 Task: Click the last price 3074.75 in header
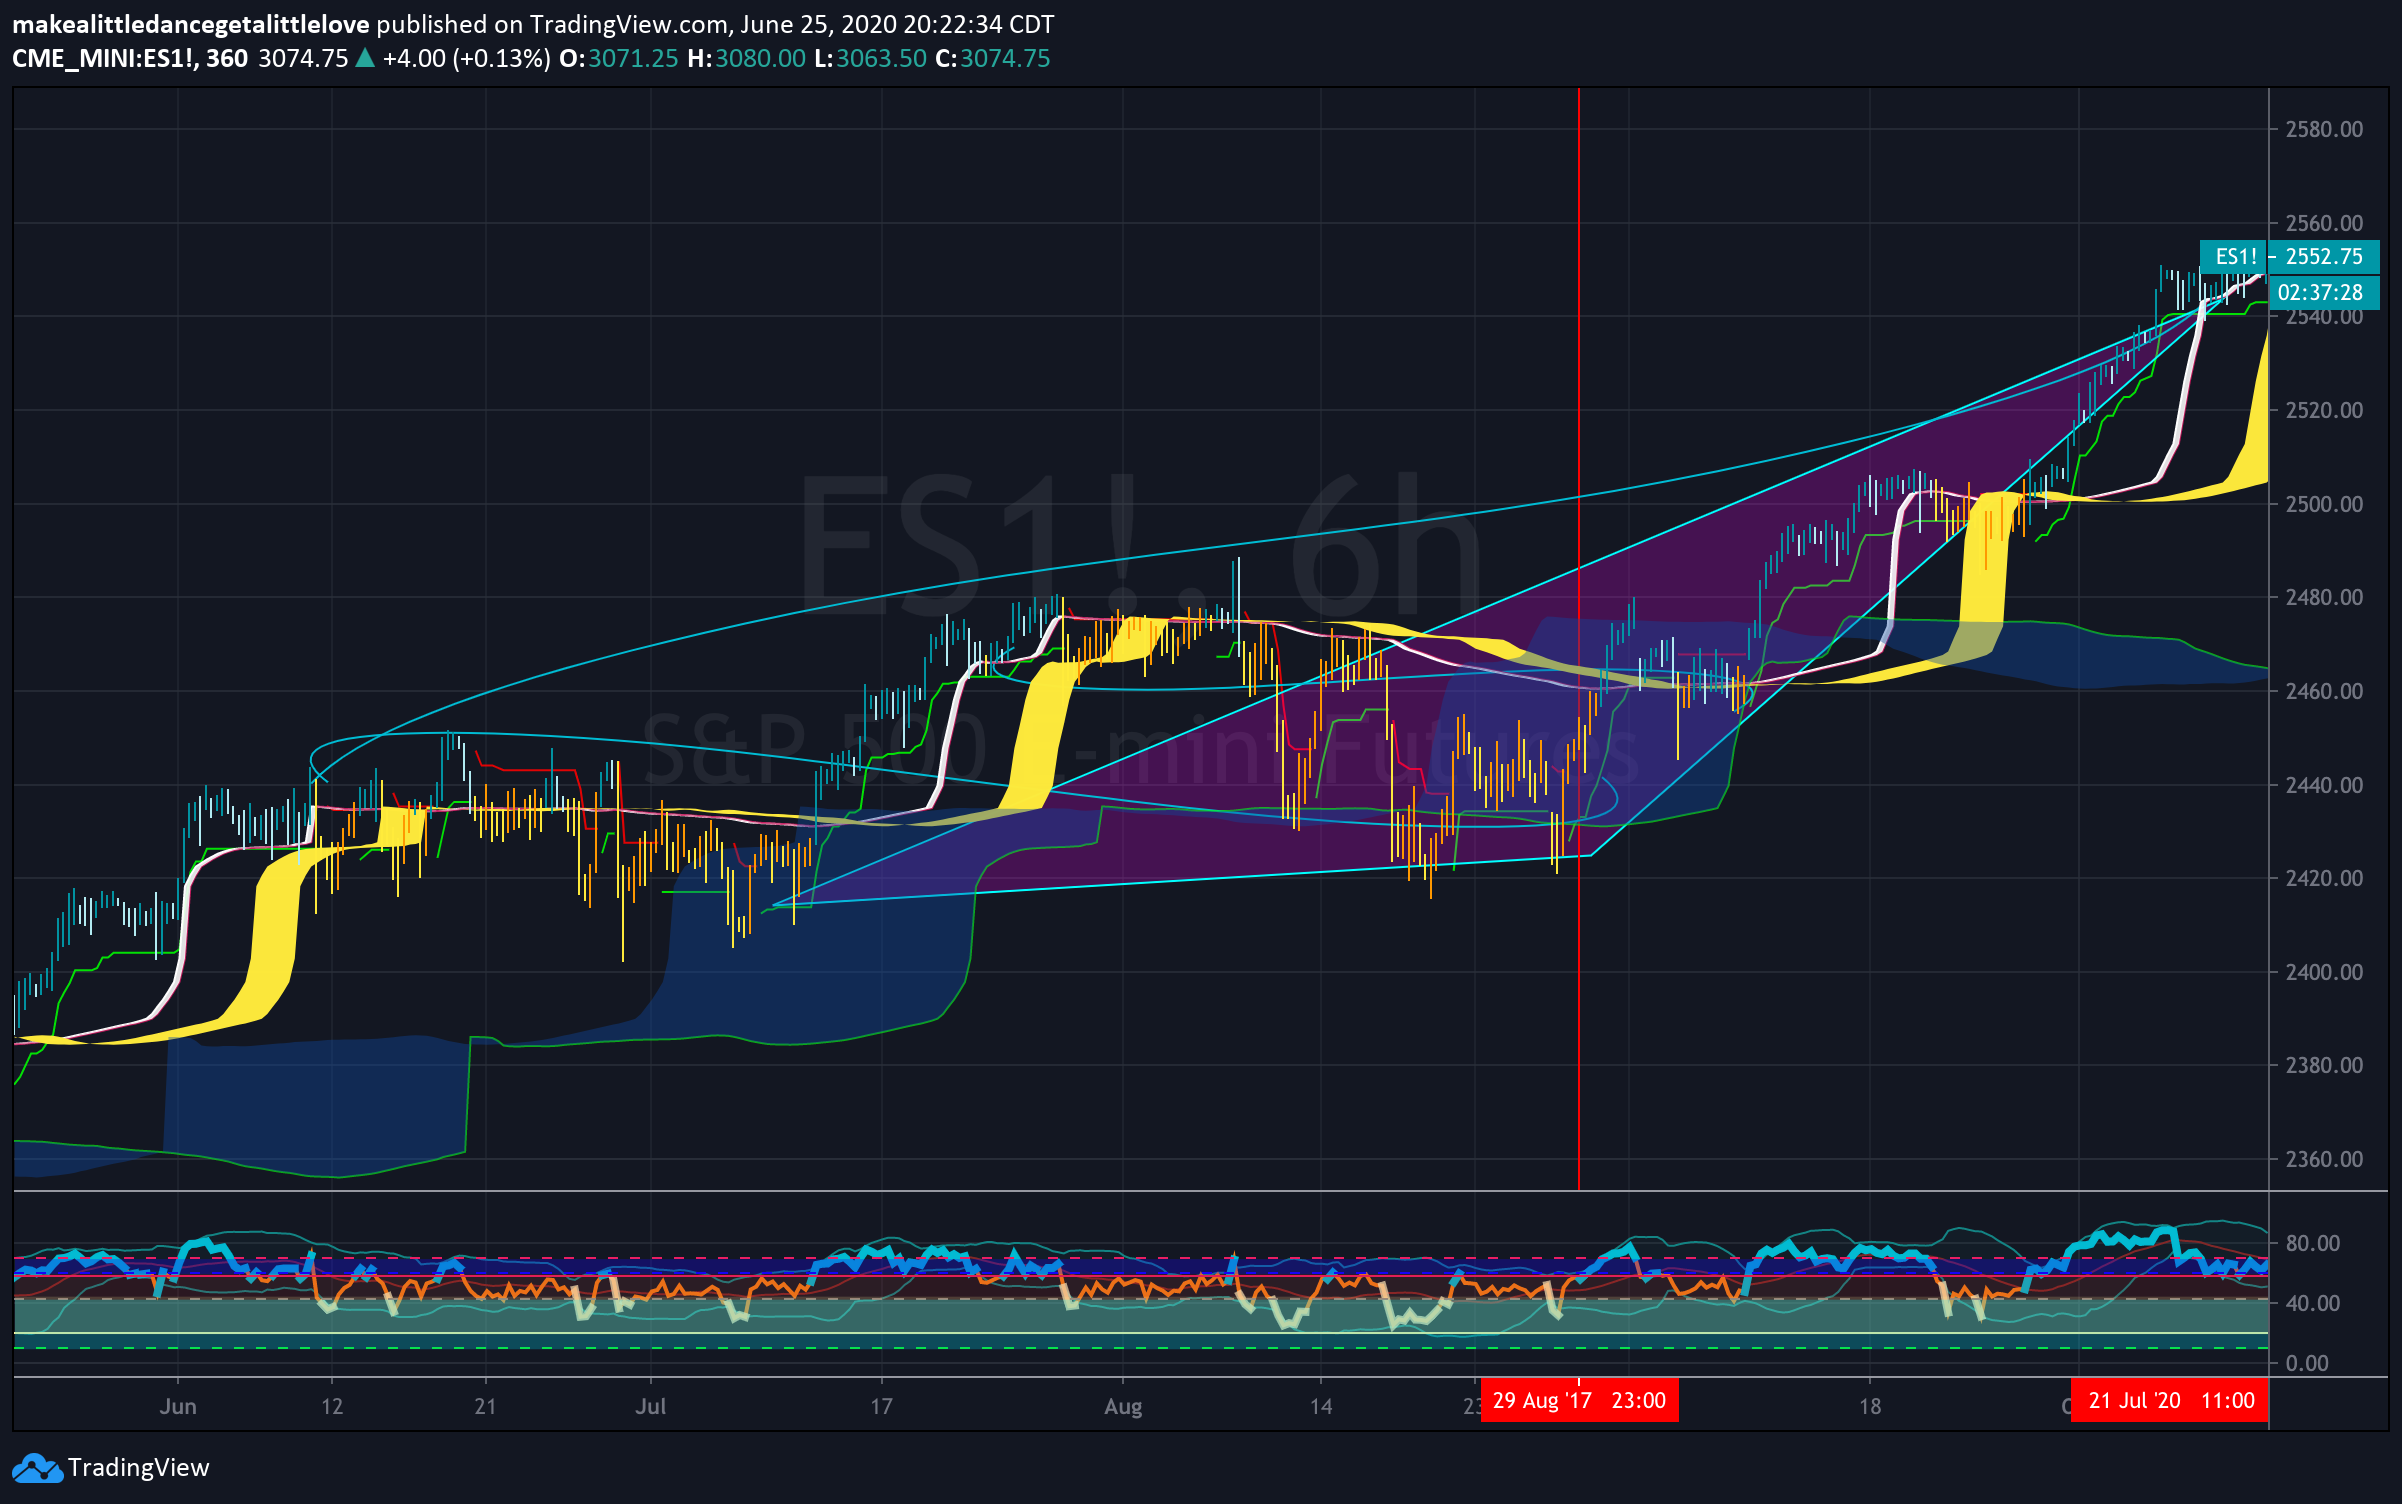coord(303,59)
